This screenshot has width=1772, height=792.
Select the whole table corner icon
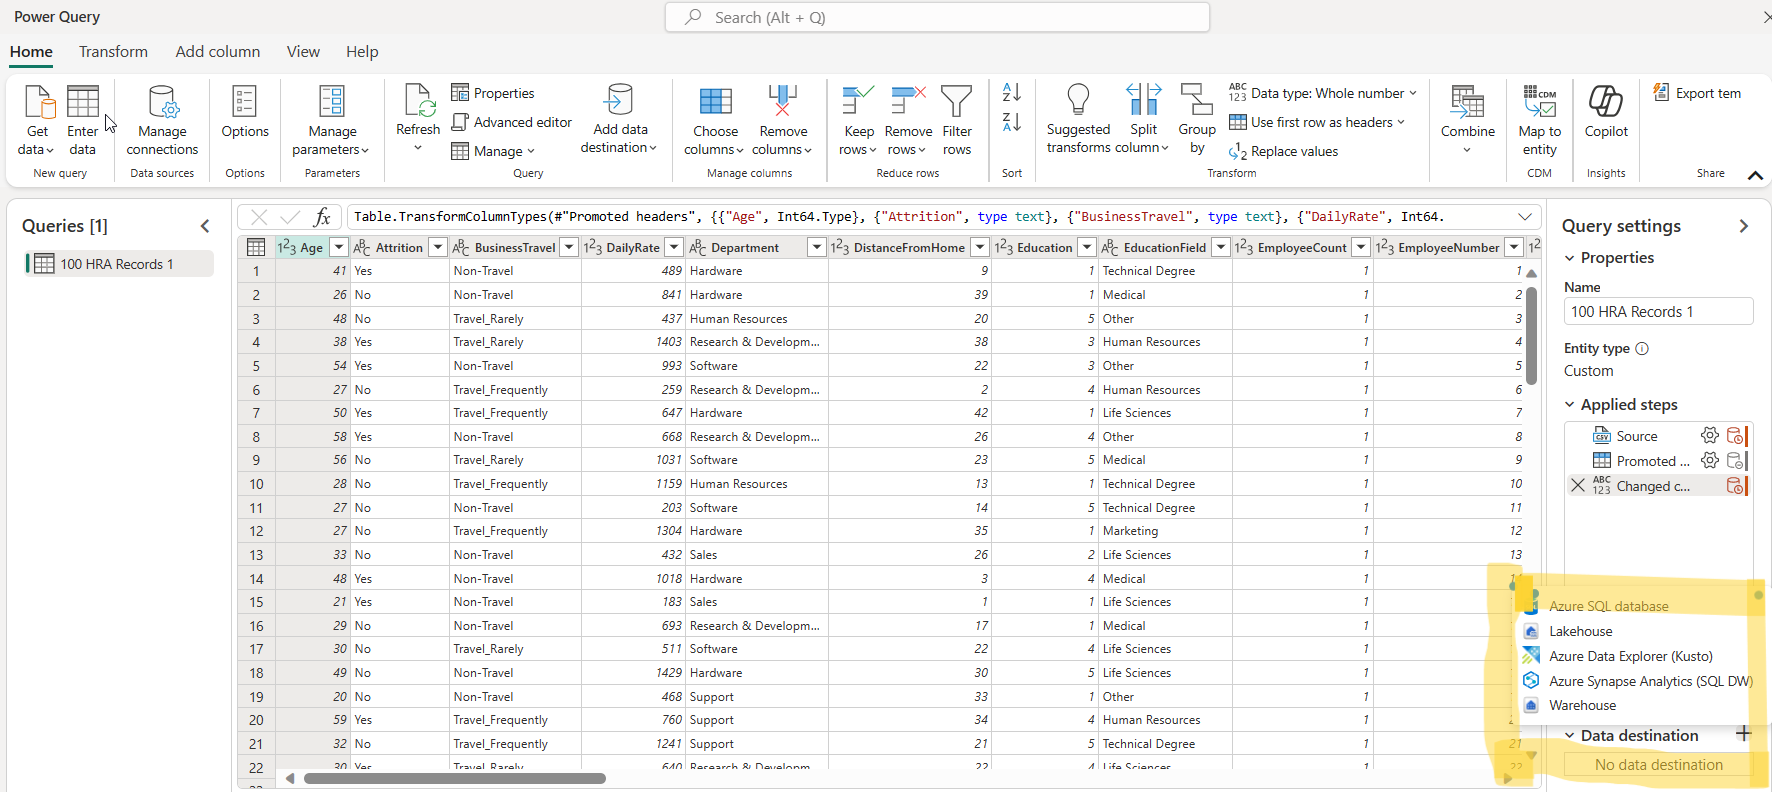click(256, 247)
